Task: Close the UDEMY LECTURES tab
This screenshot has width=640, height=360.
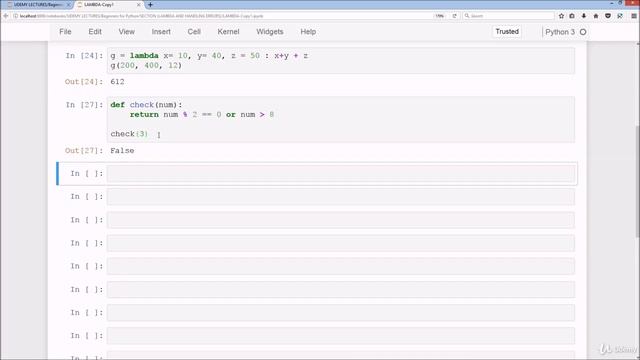Action: click(68, 5)
